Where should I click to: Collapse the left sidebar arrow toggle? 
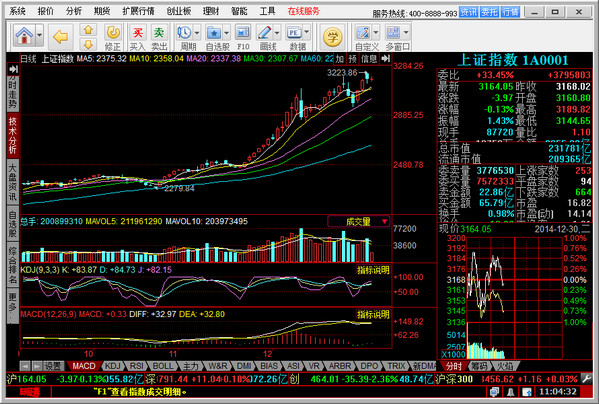(x=13, y=69)
